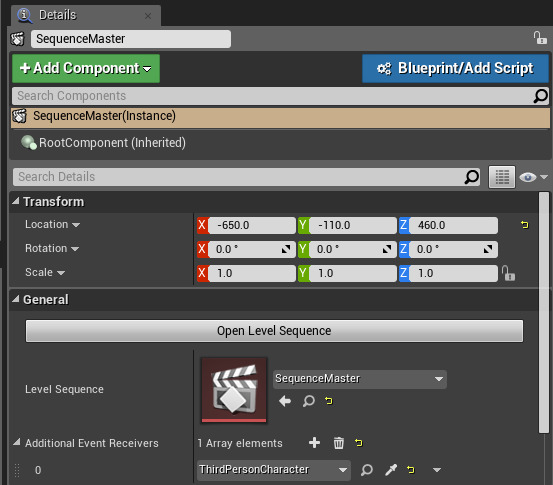Open the SequenceMaster asset dropdown
This screenshot has height=485, width=553.
tap(360, 379)
